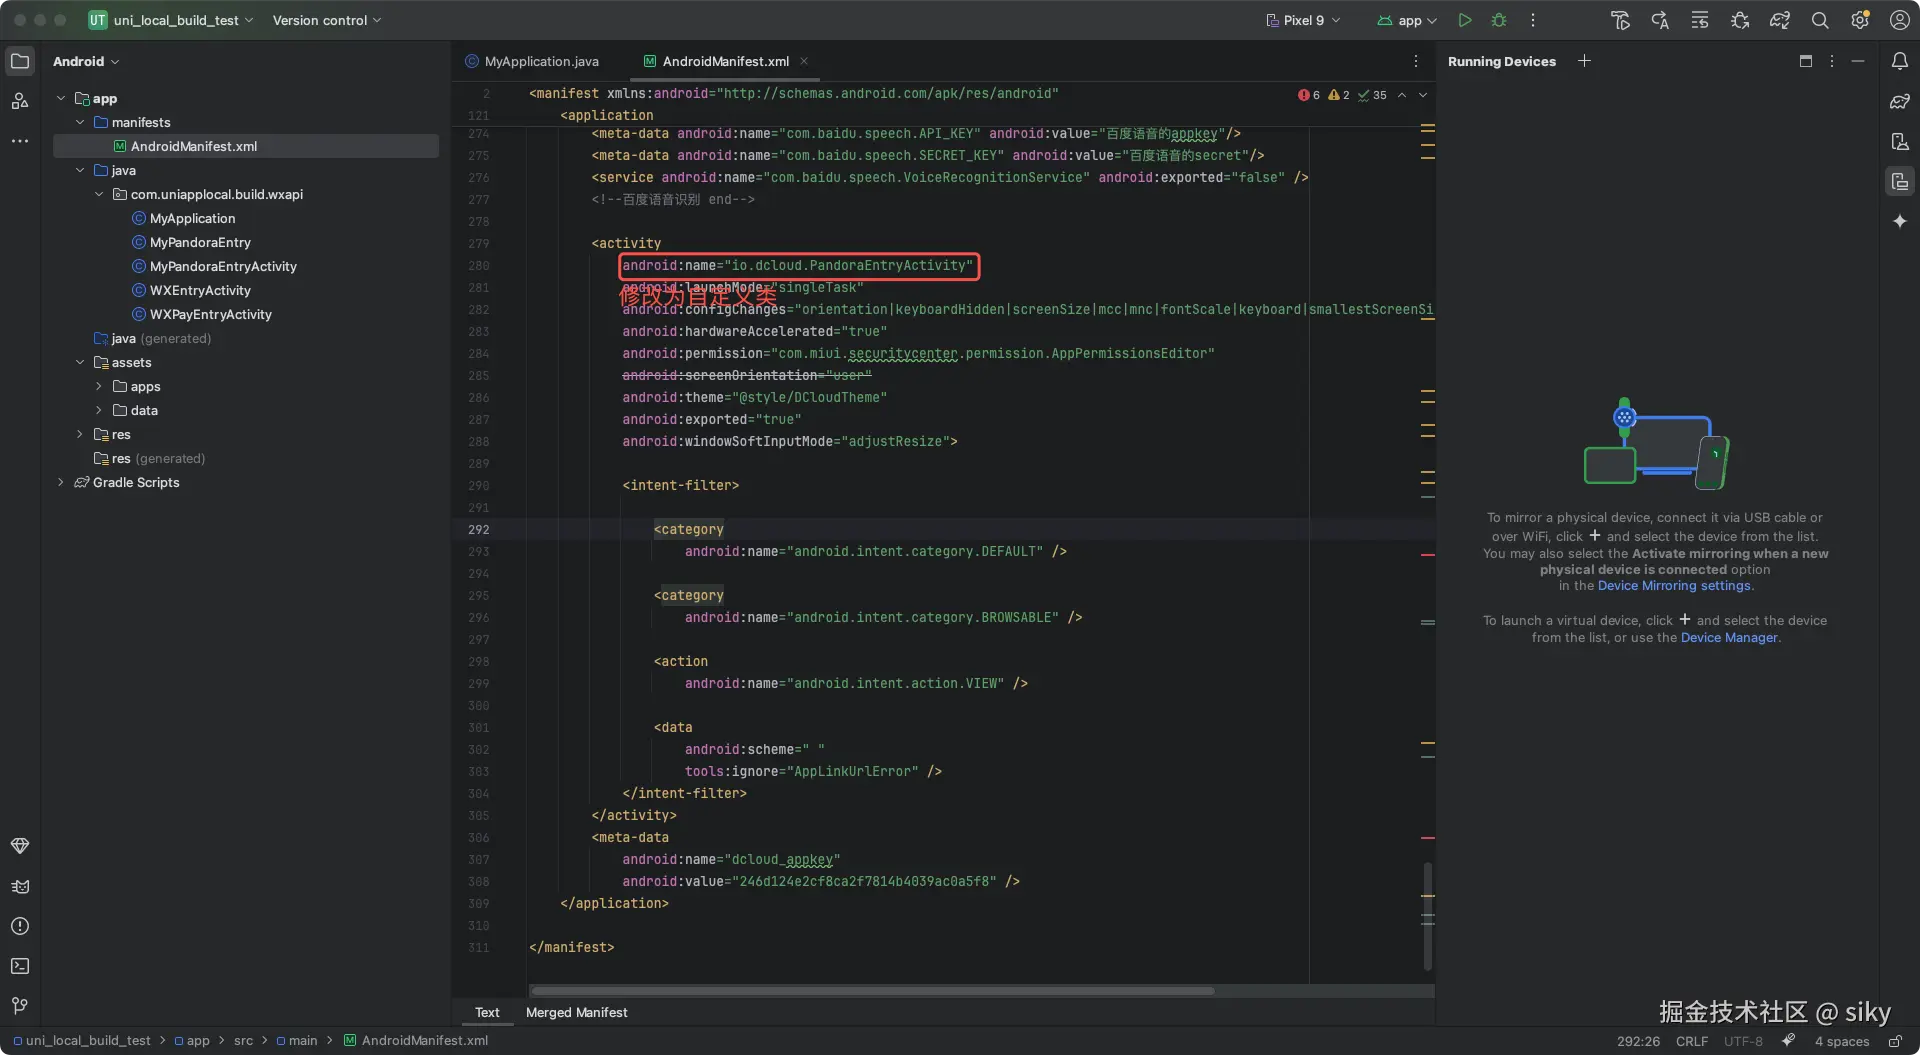
Task: Open the Git version control tool window
Action: 20,1006
